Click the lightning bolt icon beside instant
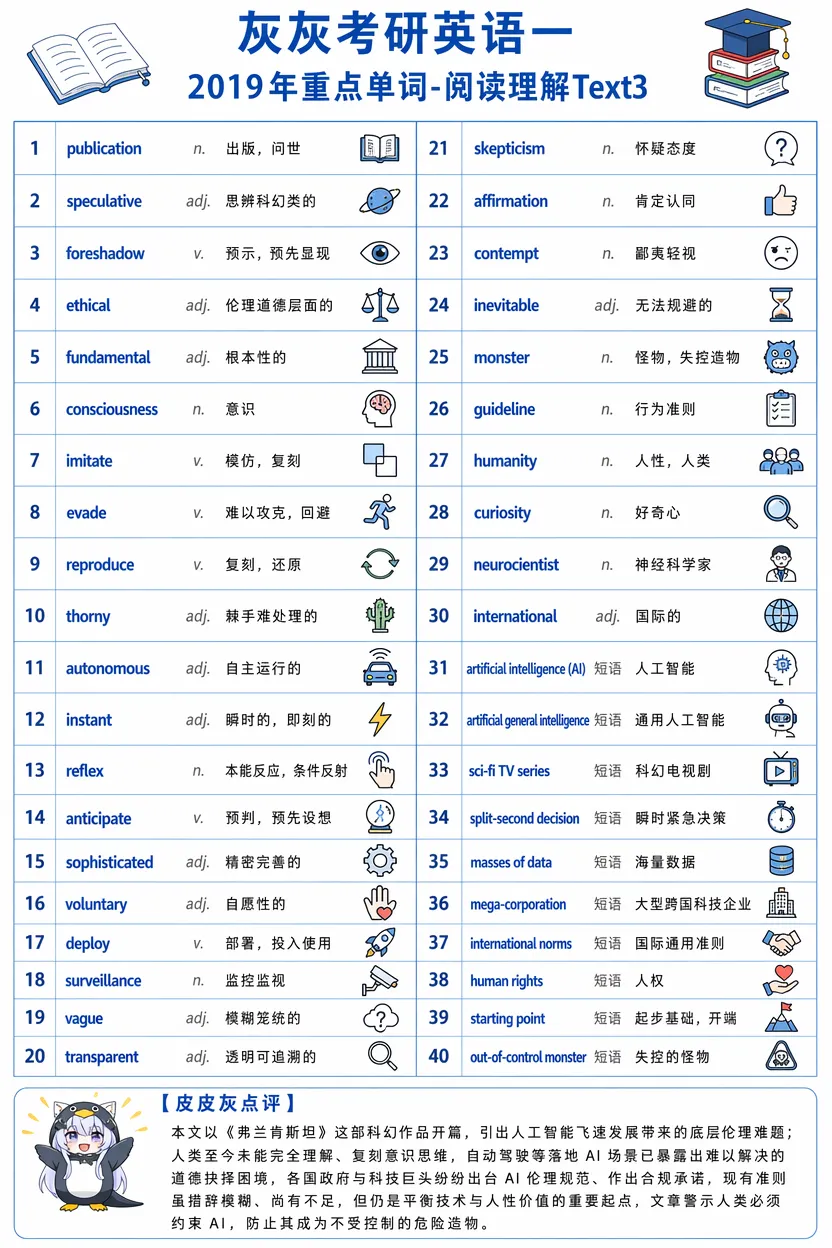Viewport: 832px width, 1248px height. coord(380,719)
